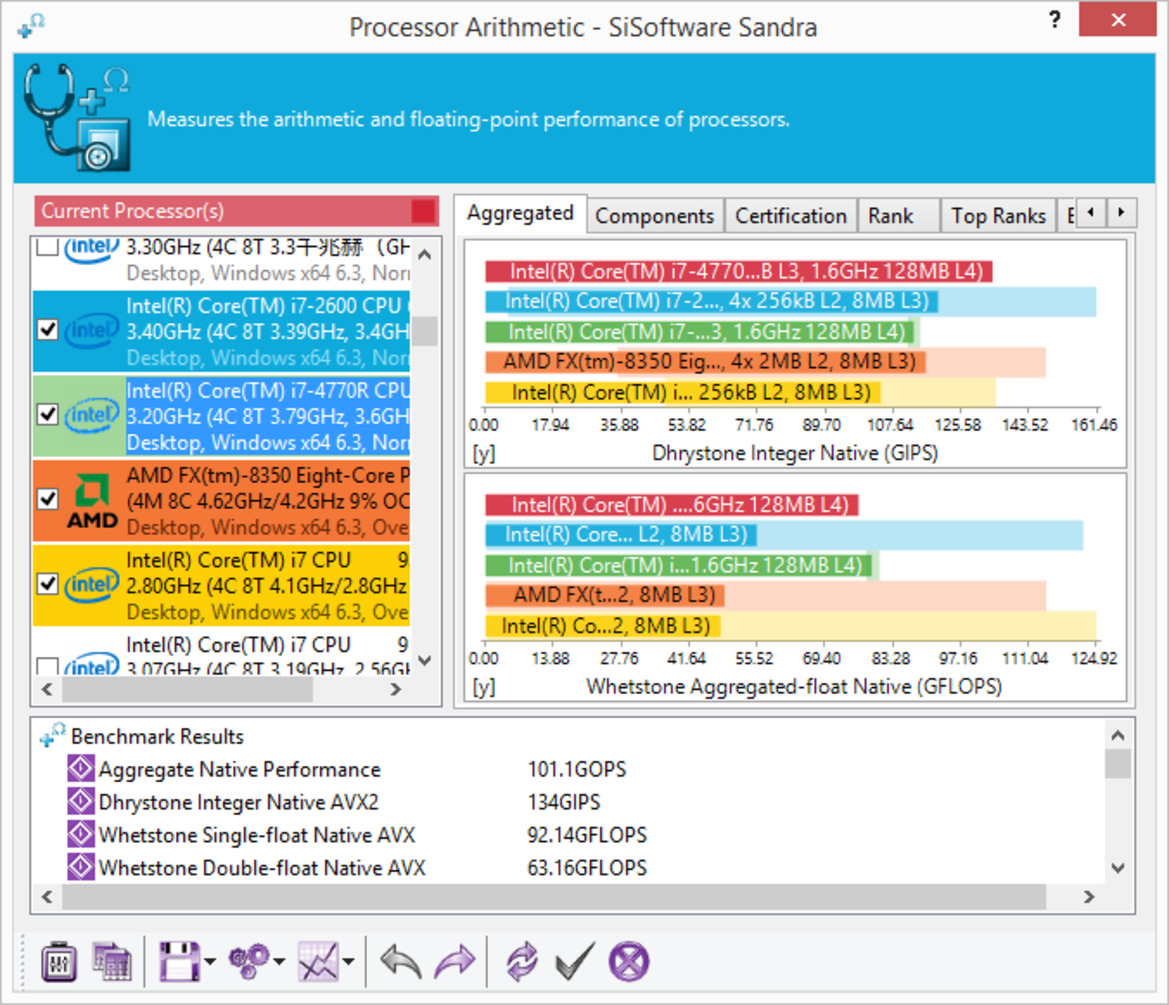Click the icon beside Whetstone Single-float Native AVX

point(81,834)
